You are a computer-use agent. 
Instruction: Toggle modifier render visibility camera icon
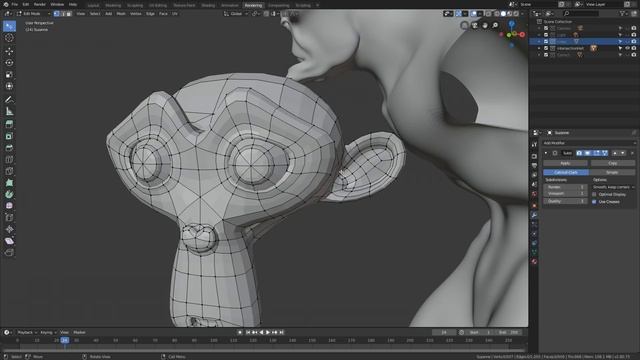[579, 153]
